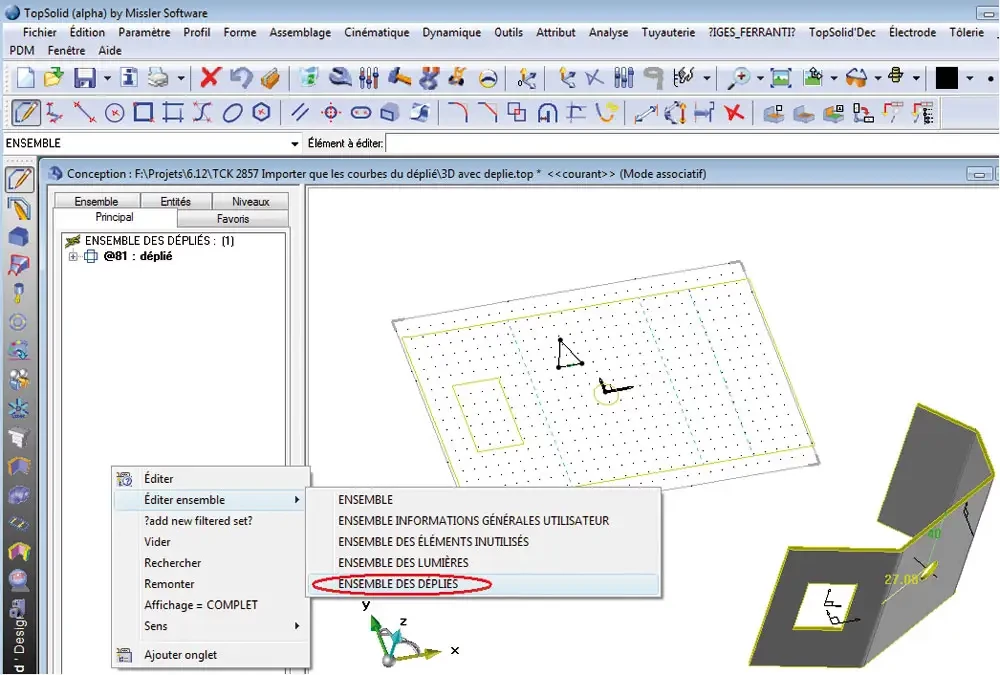
Task: Open the dropdown arrow next to printer icon
Action: [x=180, y=78]
